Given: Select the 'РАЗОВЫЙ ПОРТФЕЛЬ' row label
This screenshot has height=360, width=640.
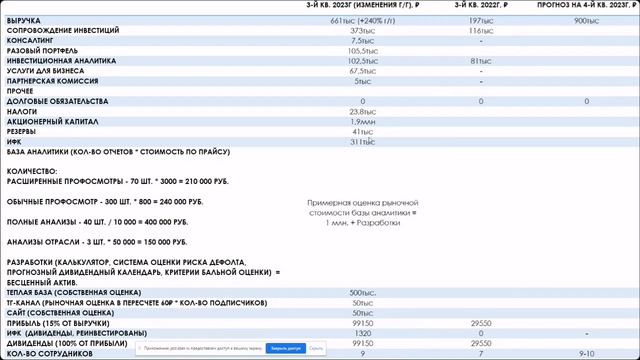Looking at the screenshot, I should 42,51.
